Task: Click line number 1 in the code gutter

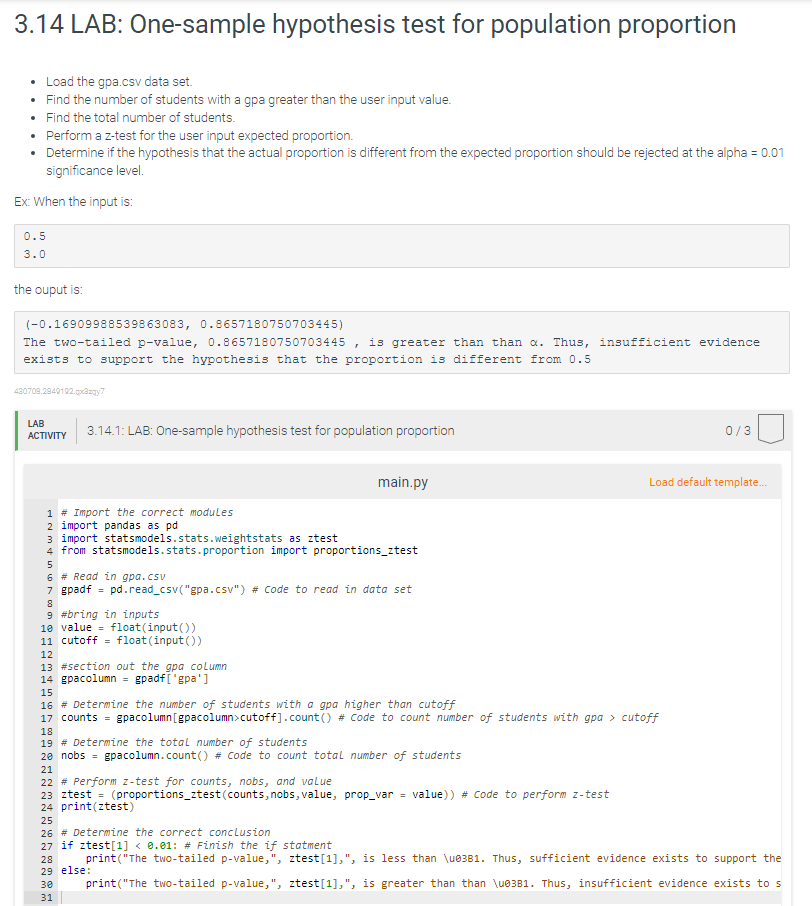Action: [x=48, y=512]
